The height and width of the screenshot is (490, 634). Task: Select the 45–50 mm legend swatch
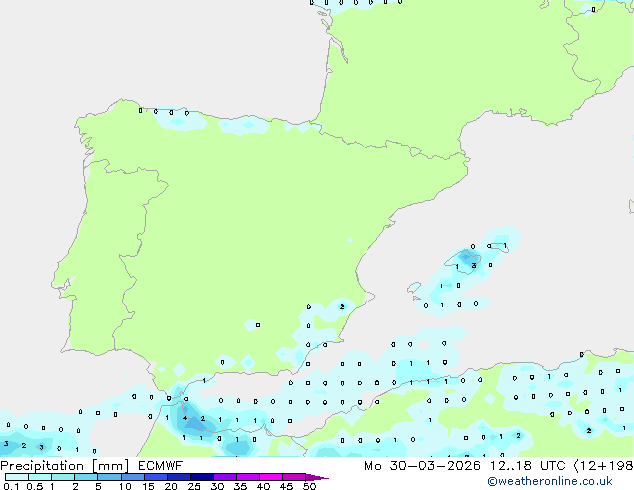pyautogui.click(x=294, y=477)
